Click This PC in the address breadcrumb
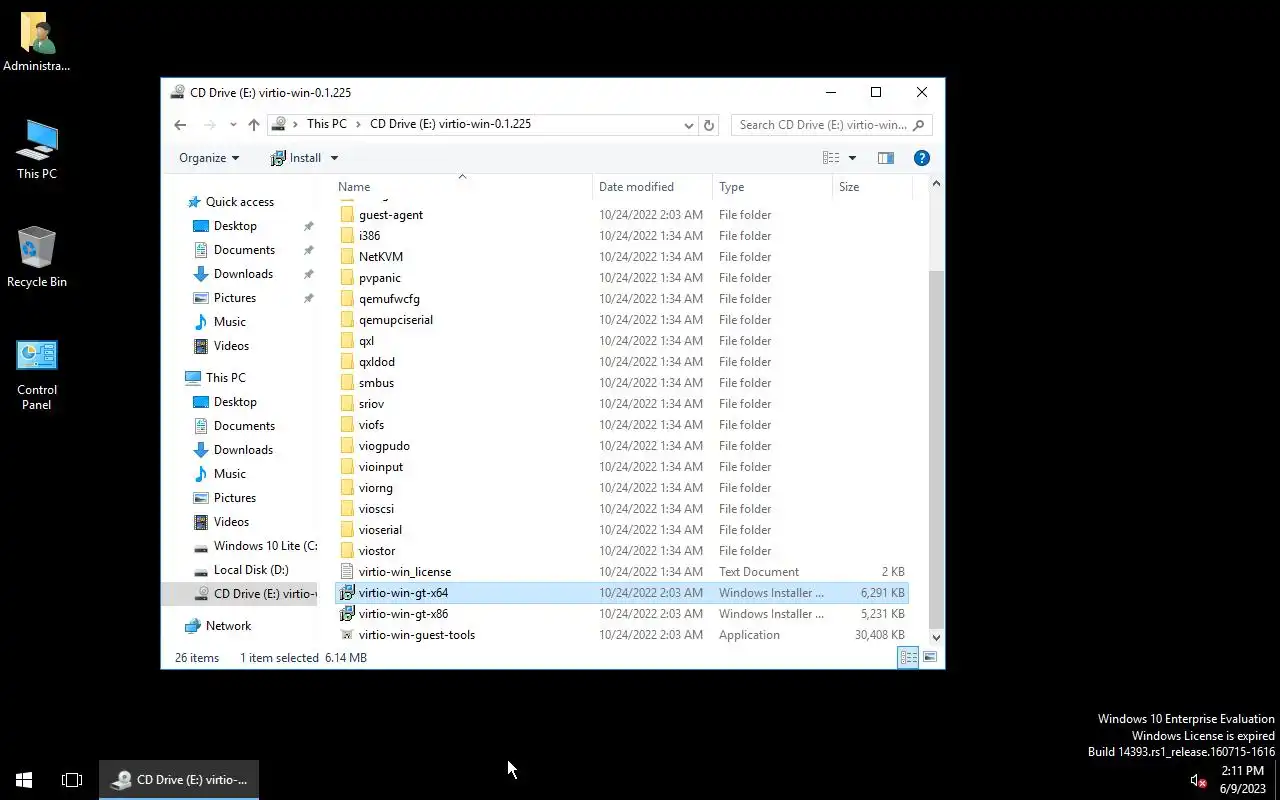 click(x=327, y=124)
